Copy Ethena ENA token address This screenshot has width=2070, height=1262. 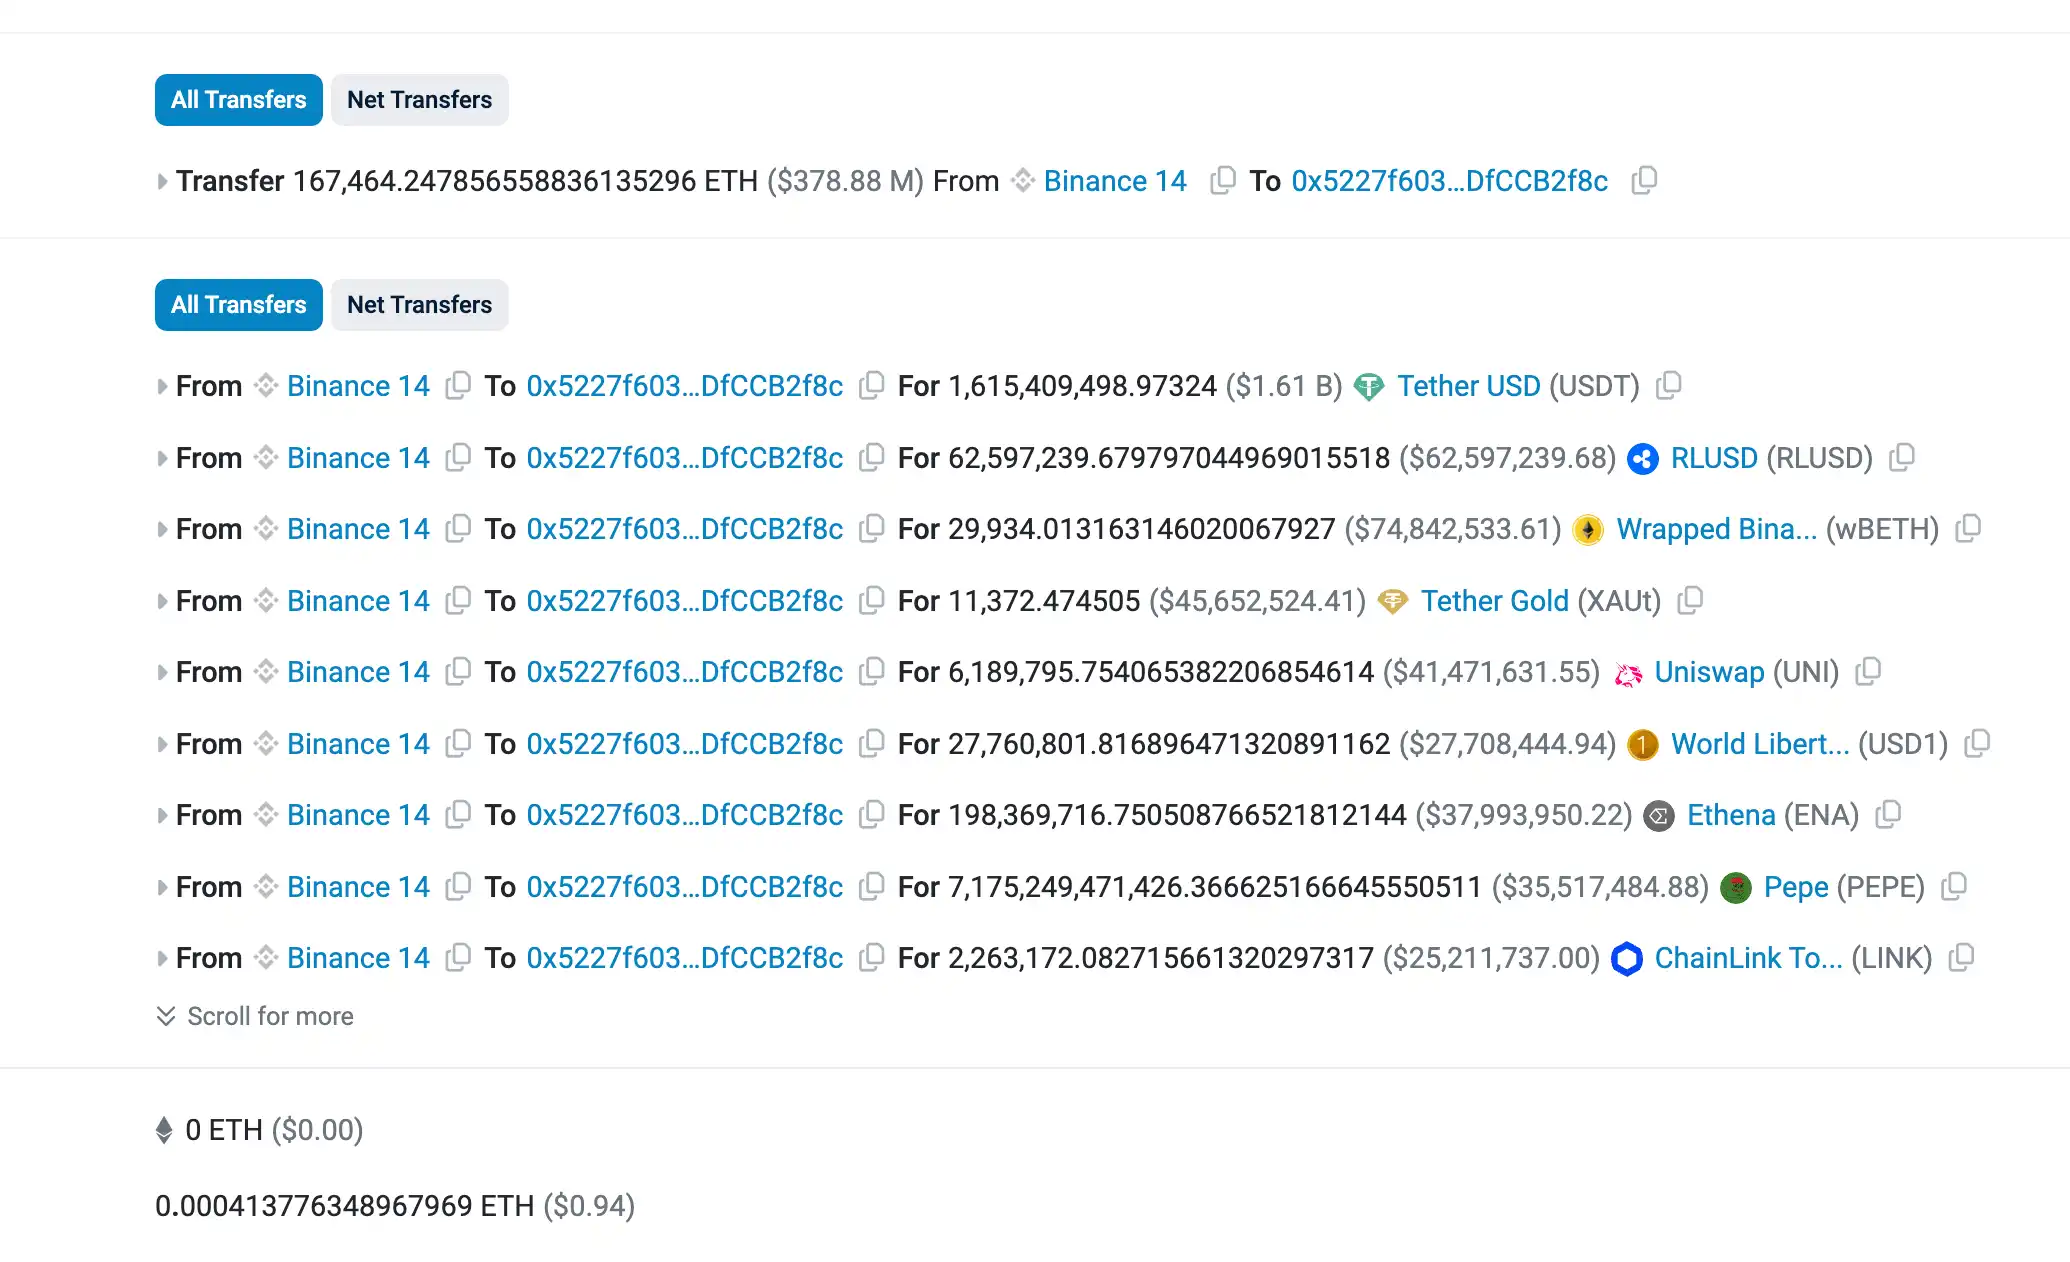coord(1887,814)
